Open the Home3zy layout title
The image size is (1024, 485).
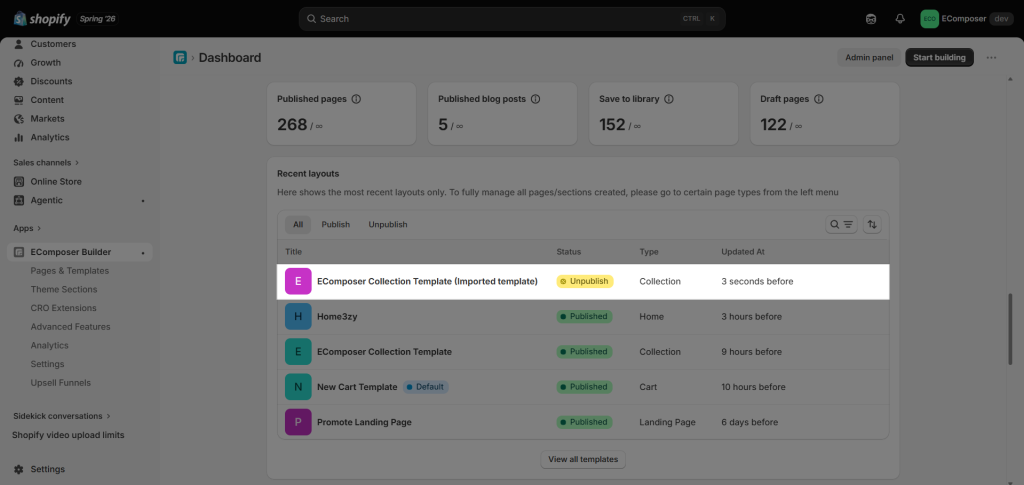pos(337,317)
